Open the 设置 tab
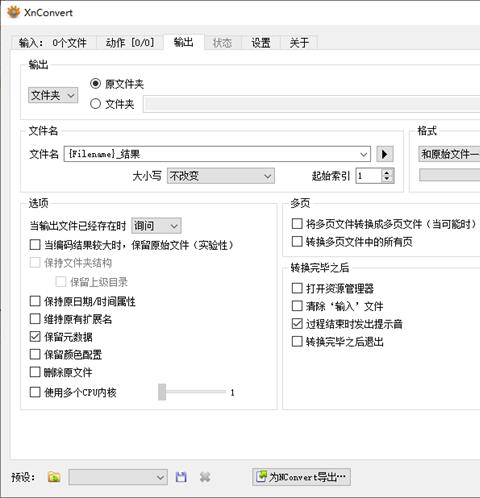The width and height of the screenshot is (480, 498). (x=261, y=43)
